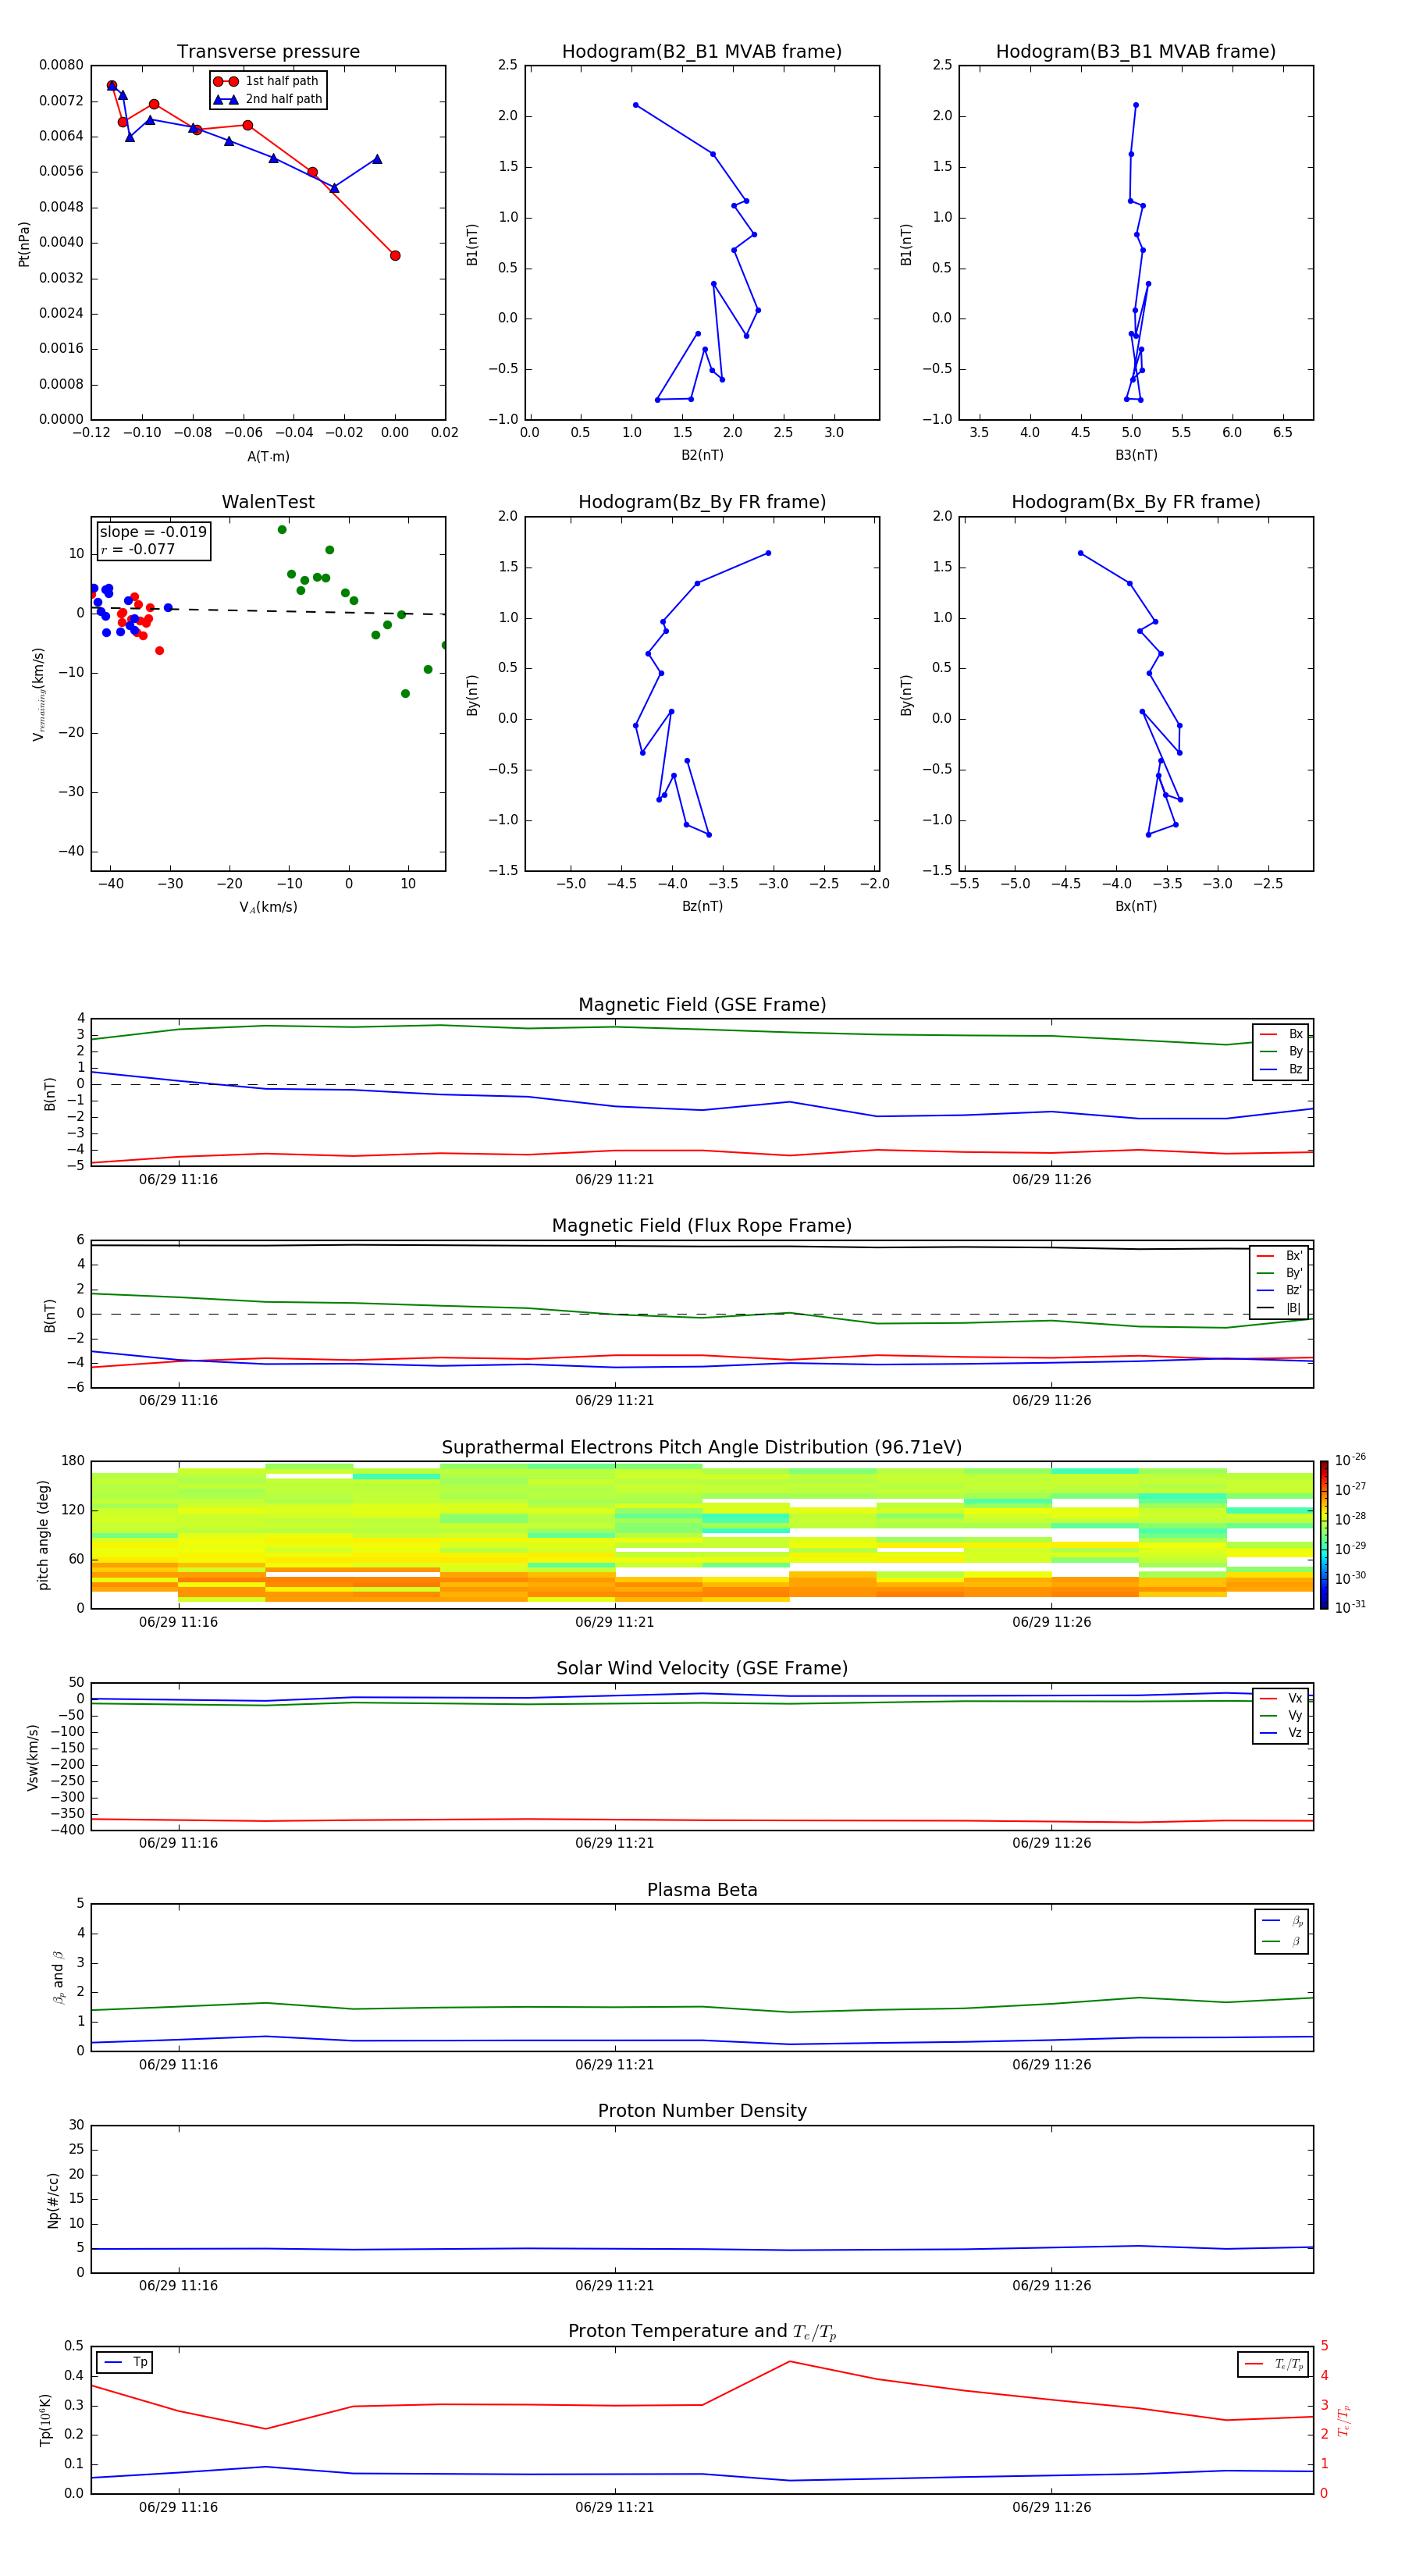The height and width of the screenshot is (2576, 1405).
Task: Select the "Bx'" legend entry
Action: [1279, 1256]
